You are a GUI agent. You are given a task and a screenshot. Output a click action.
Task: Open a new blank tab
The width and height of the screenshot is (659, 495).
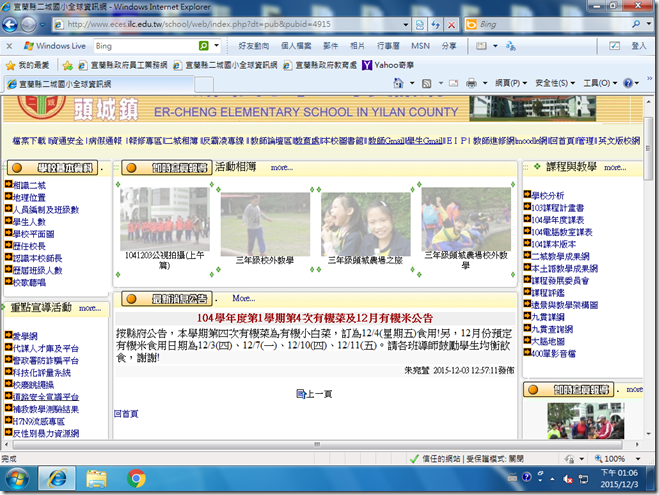click(x=204, y=84)
